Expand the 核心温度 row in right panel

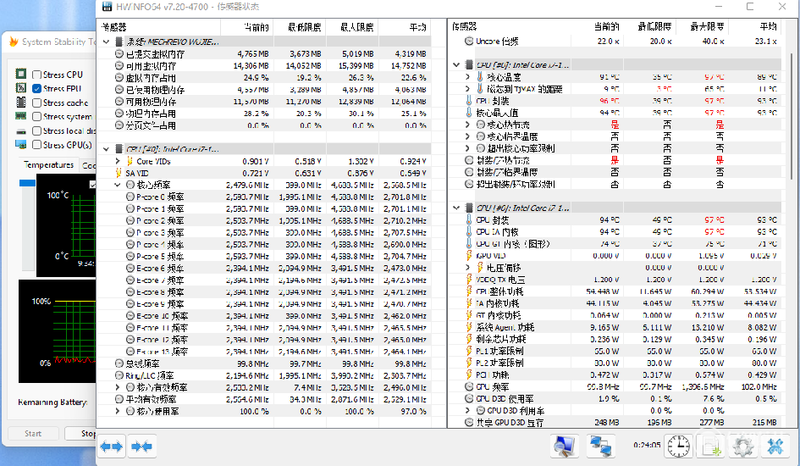pos(467,77)
